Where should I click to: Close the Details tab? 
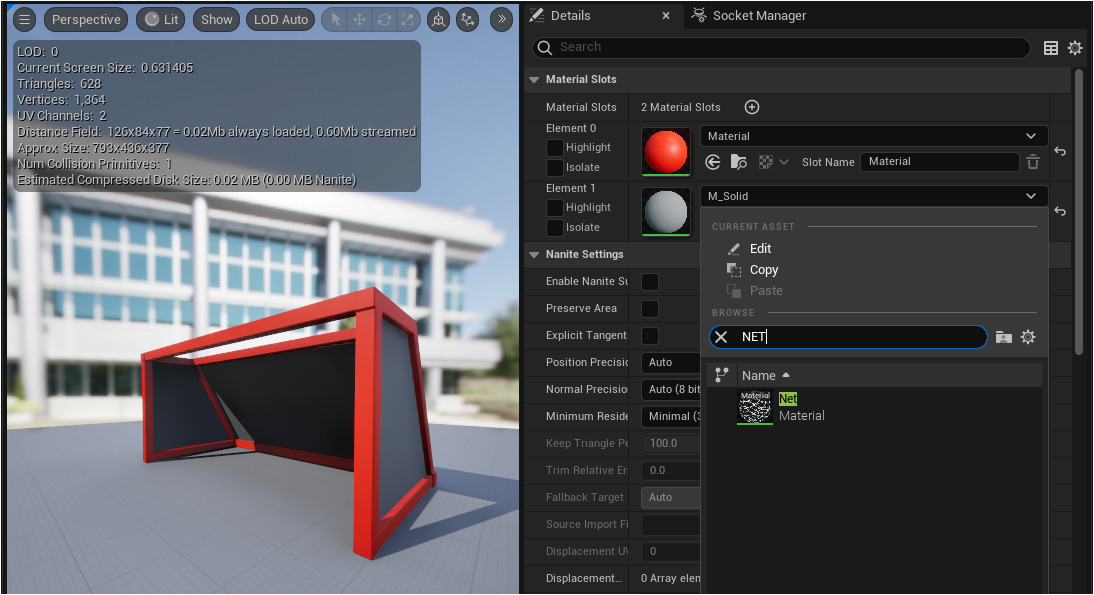click(x=666, y=15)
